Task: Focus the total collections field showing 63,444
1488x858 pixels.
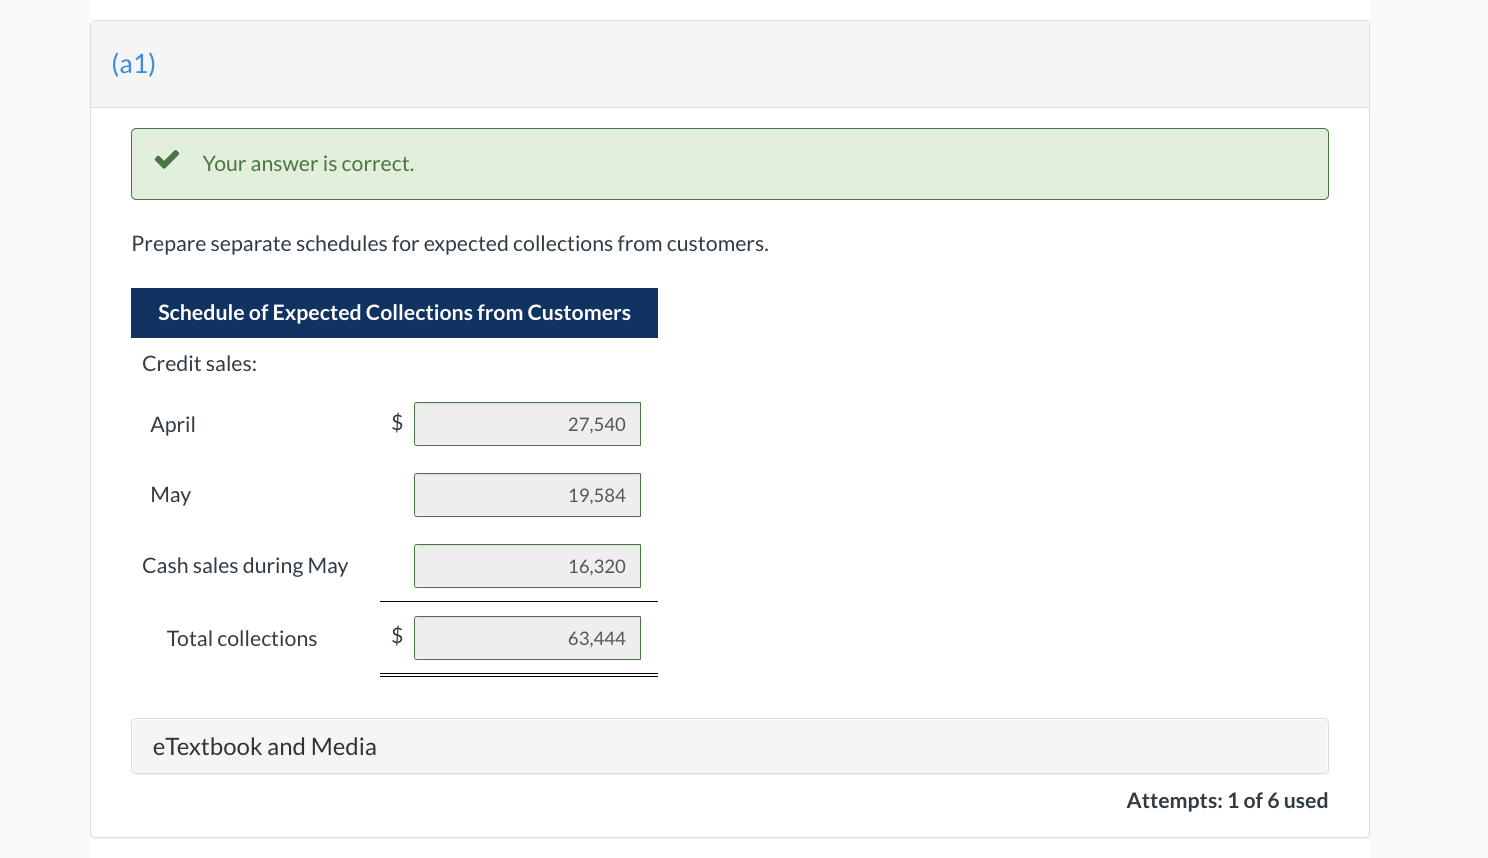Action: point(527,638)
